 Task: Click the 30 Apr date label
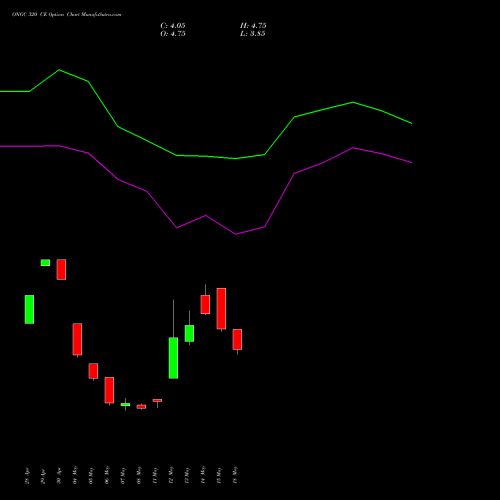(x=59, y=476)
